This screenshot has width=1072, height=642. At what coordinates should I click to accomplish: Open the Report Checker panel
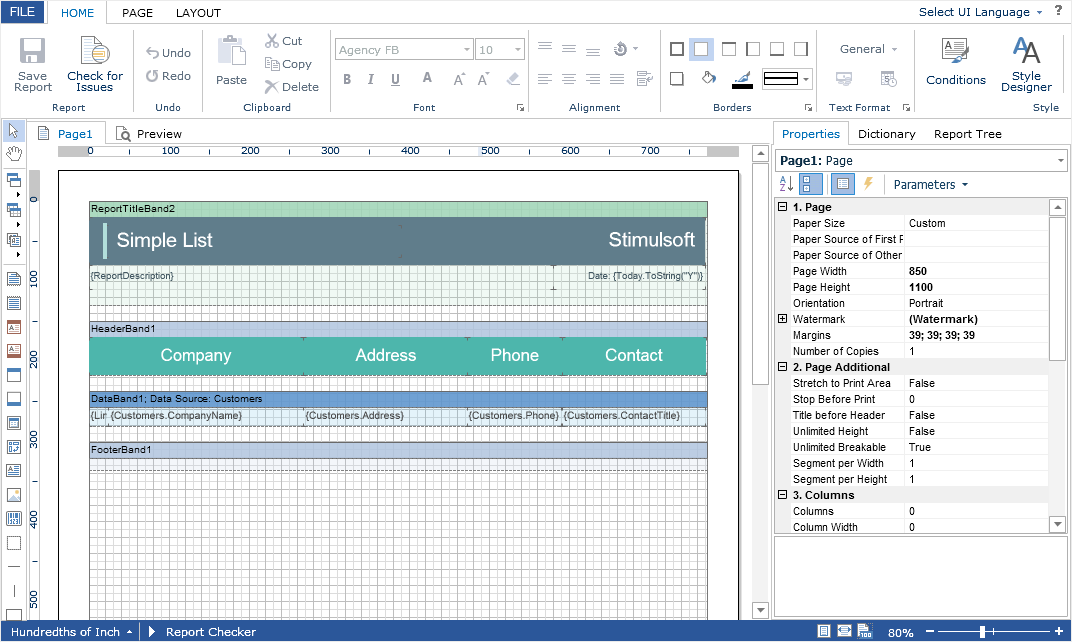pos(202,632)
